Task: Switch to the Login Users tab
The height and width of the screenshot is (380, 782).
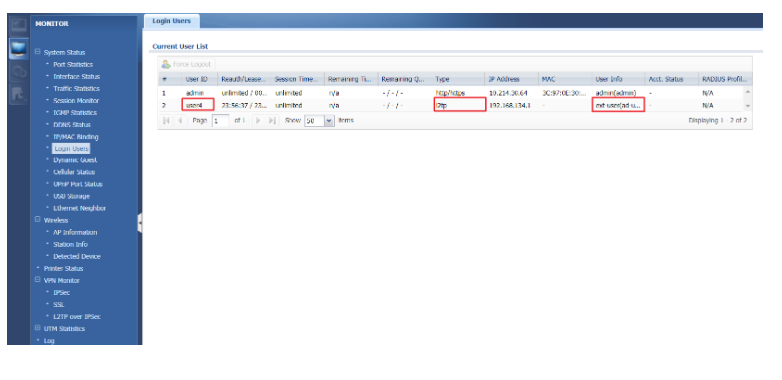Action: [x=172, y=21]
